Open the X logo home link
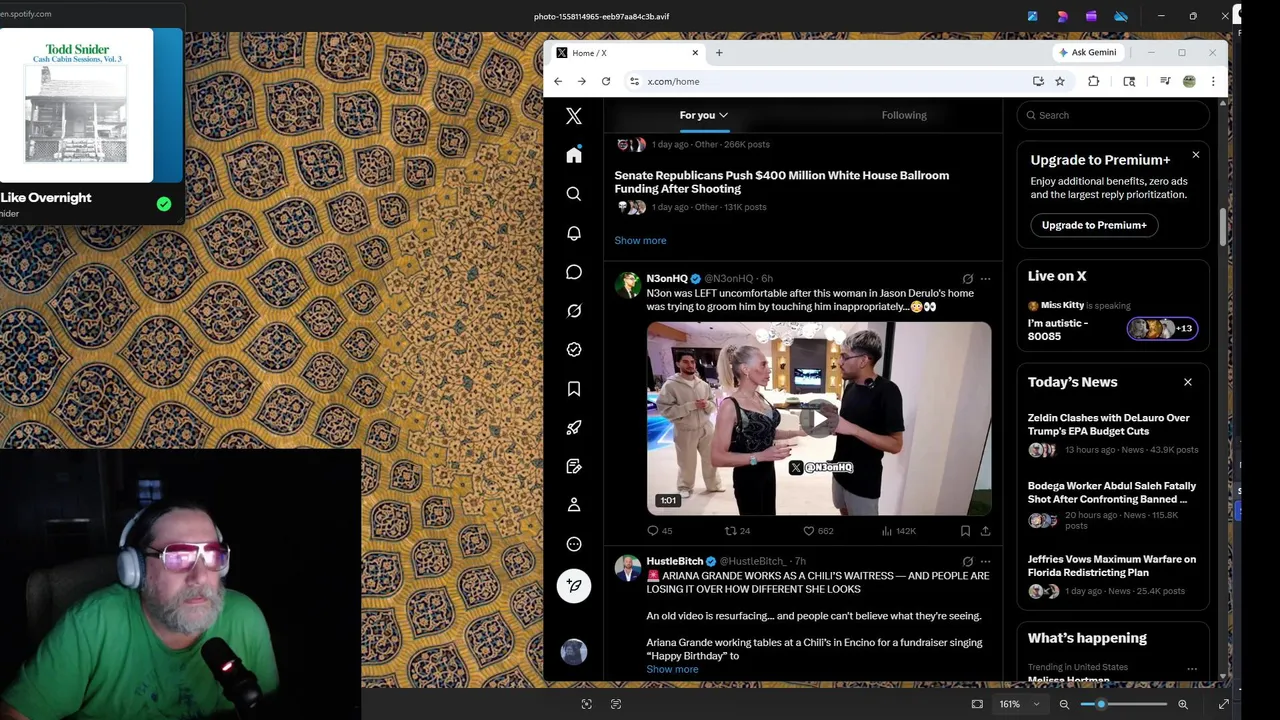 pos(574,116)
